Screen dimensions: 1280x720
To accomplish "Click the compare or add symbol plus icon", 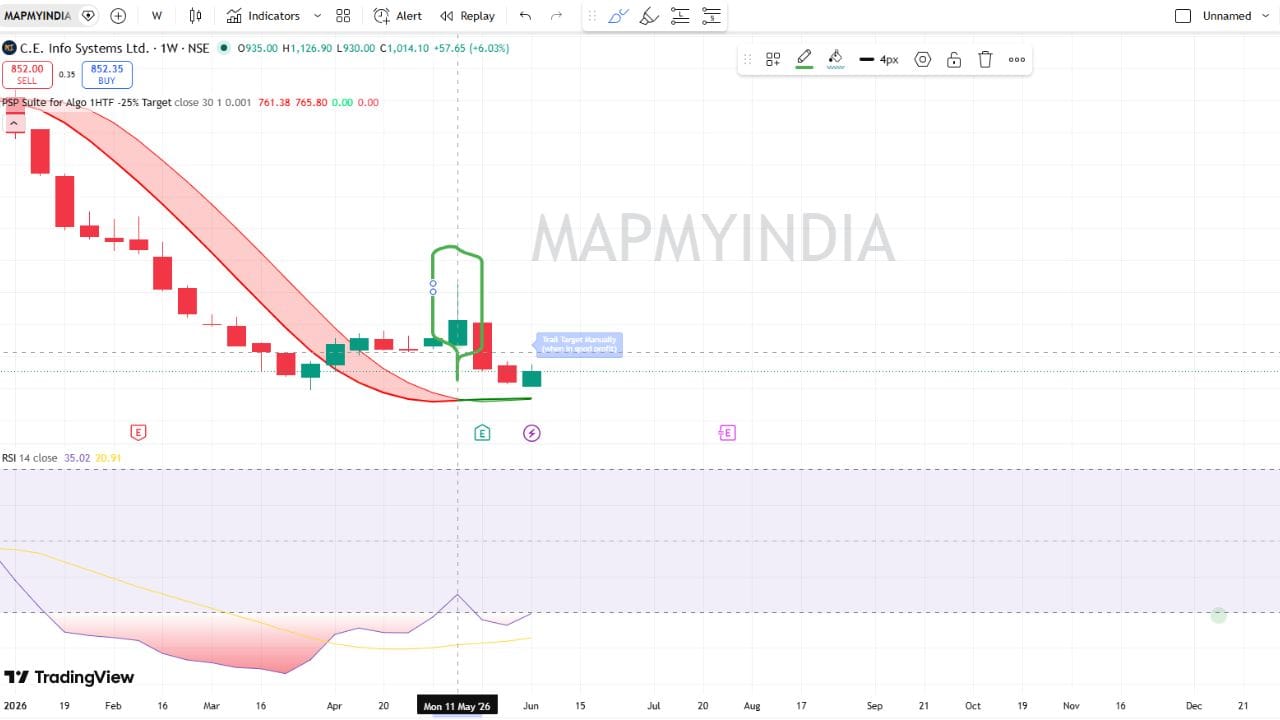I will [x=118, y=16].
